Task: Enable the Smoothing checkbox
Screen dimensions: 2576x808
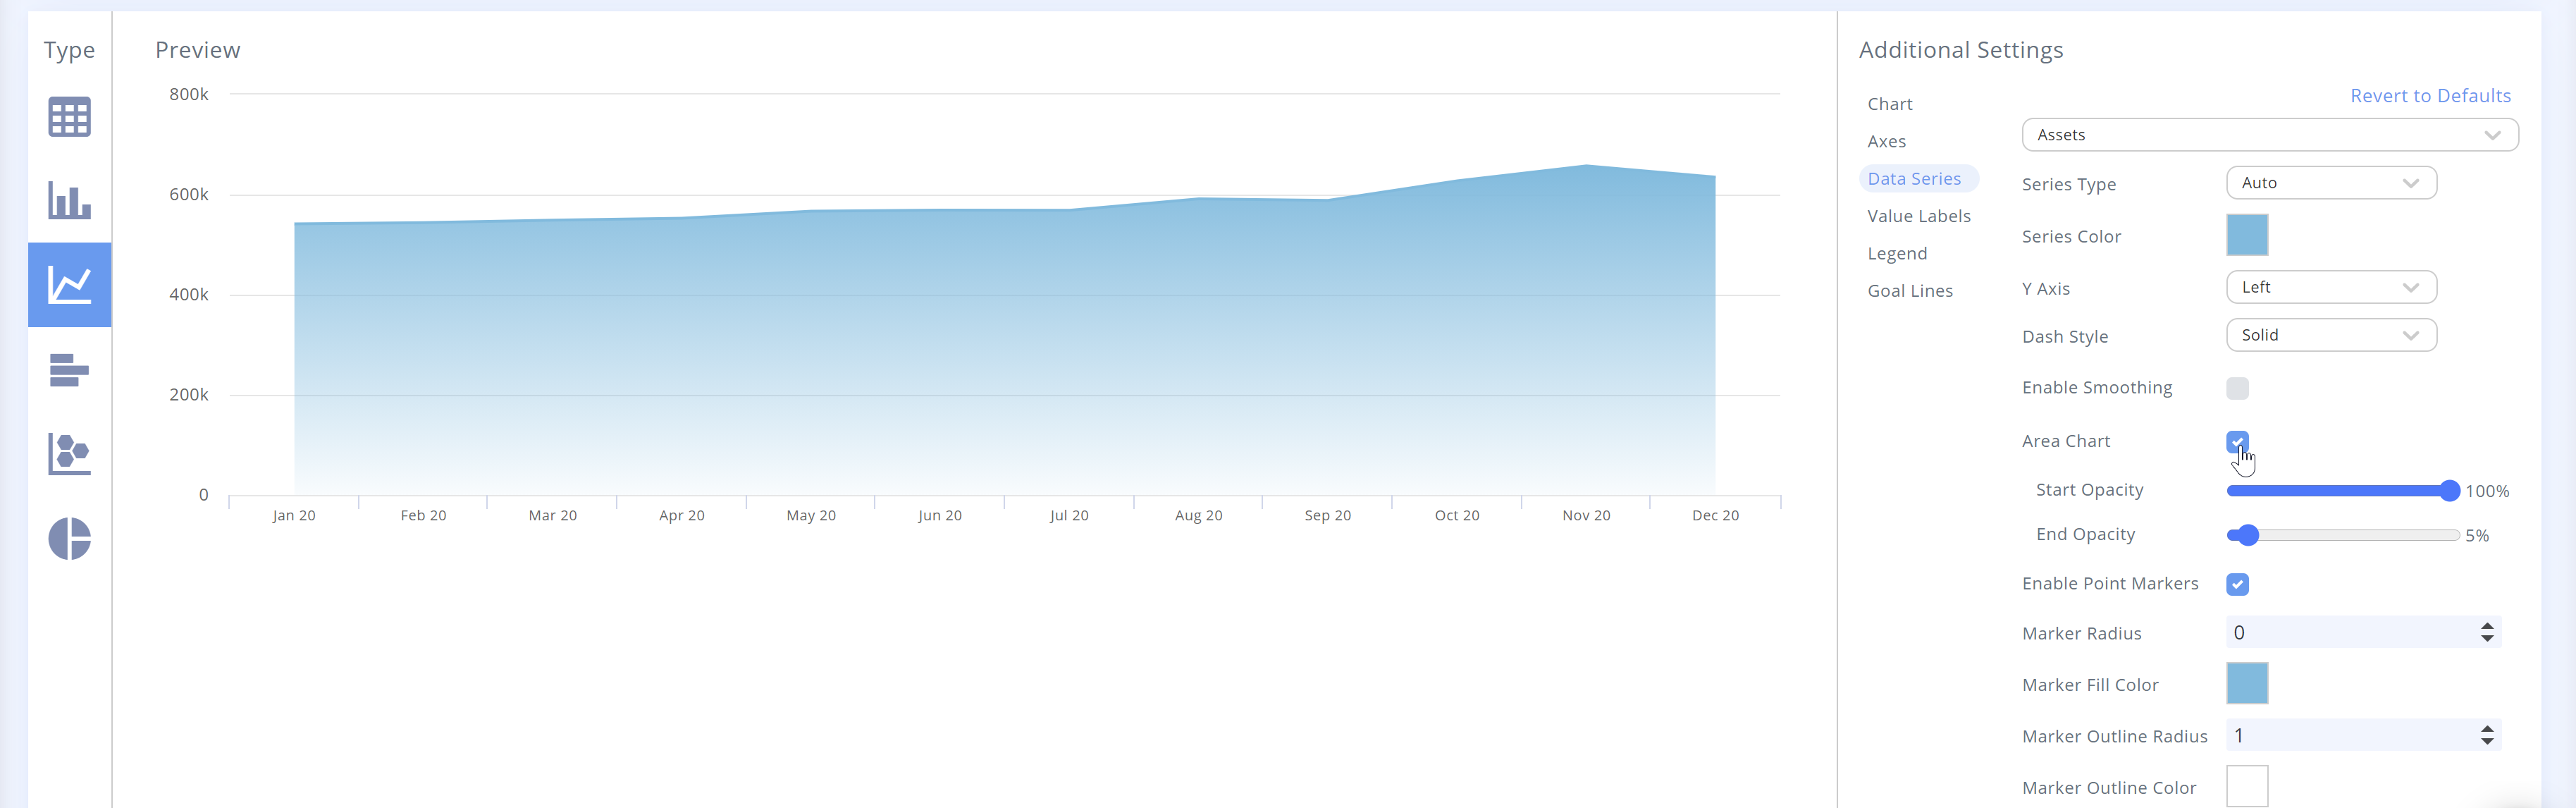Action: click(x=2237, y=388)
